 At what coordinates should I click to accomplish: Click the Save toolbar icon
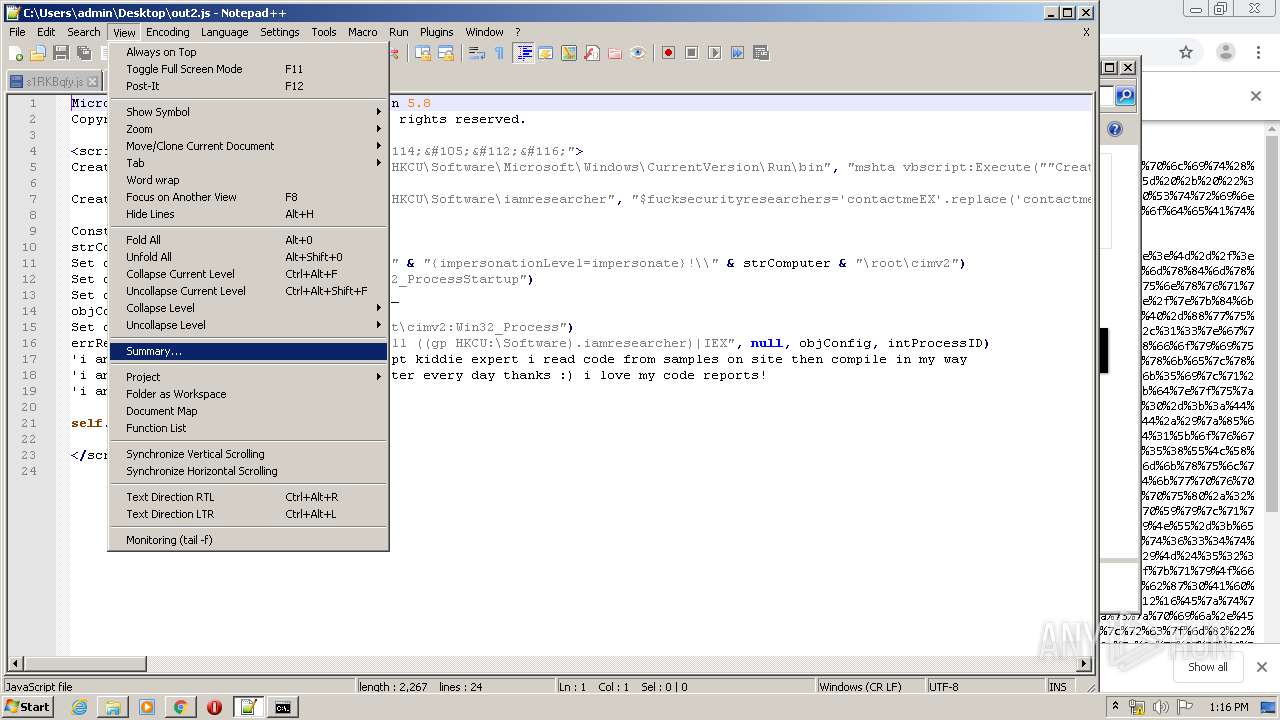[x=61, y=53]
